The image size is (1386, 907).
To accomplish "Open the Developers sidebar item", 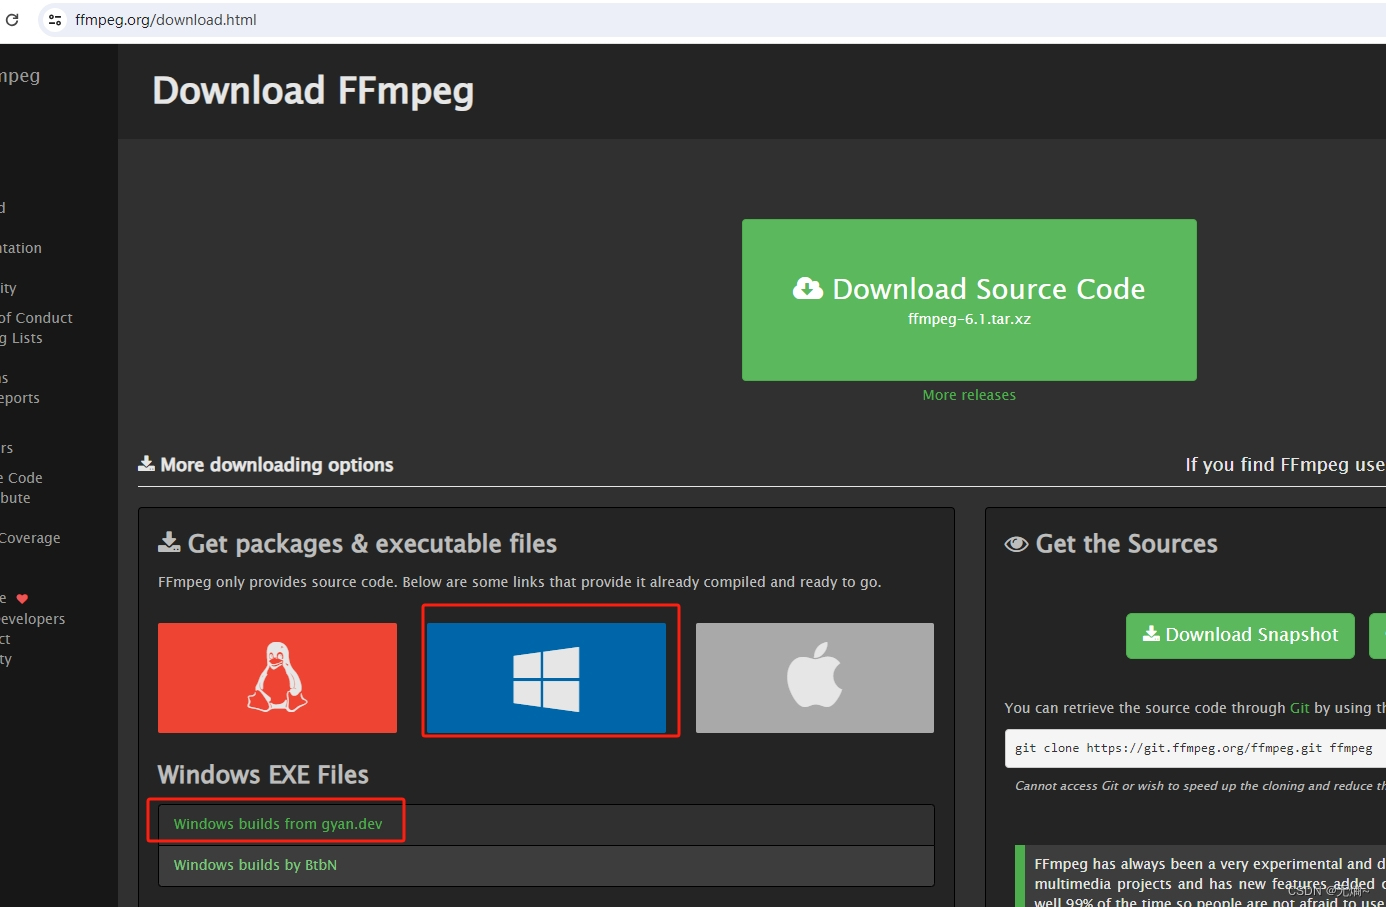I will (x=32, y=619).
